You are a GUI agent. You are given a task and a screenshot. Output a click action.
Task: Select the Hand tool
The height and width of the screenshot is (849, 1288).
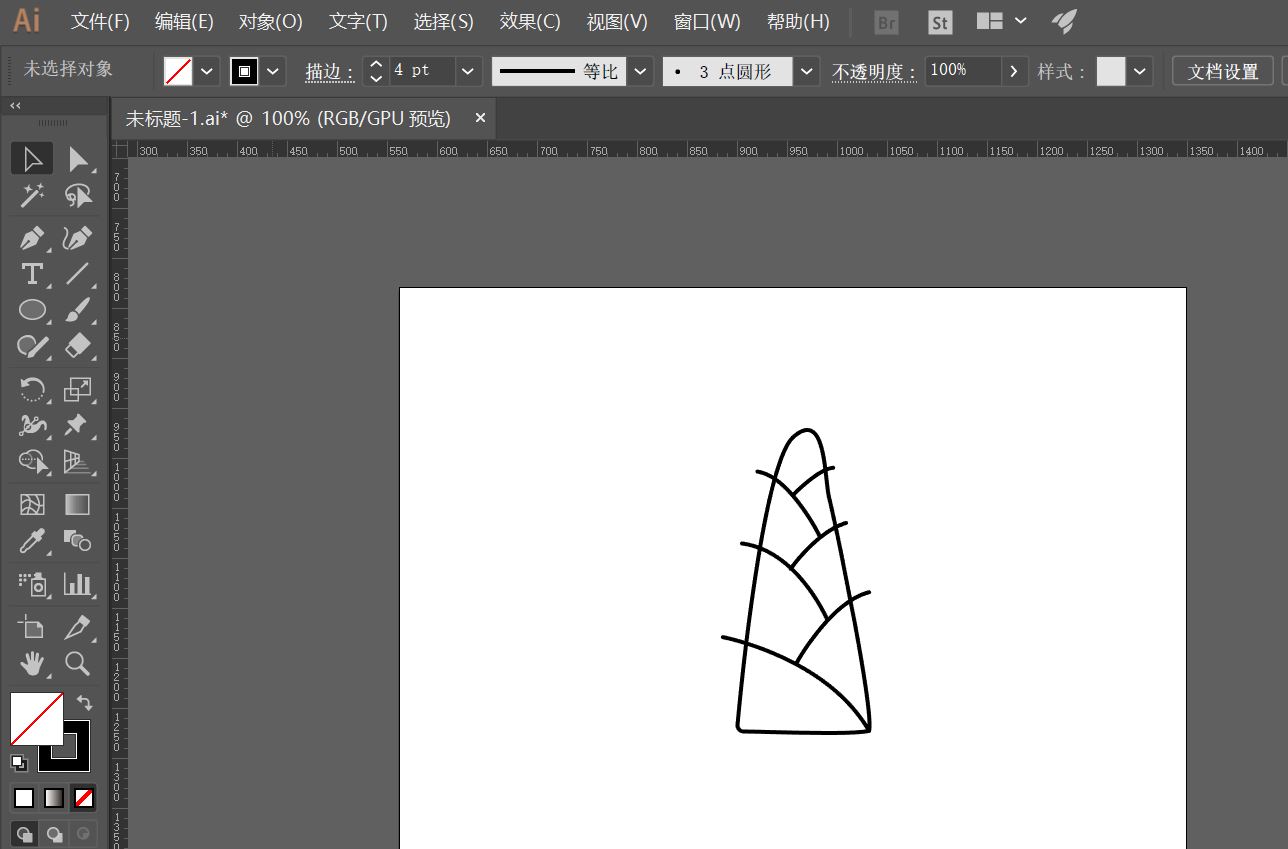point(32,663)
